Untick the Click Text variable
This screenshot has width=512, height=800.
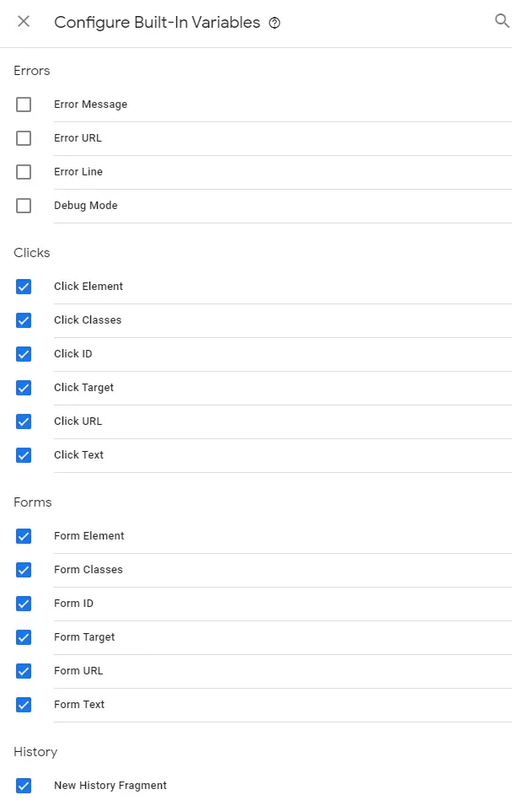23,455
